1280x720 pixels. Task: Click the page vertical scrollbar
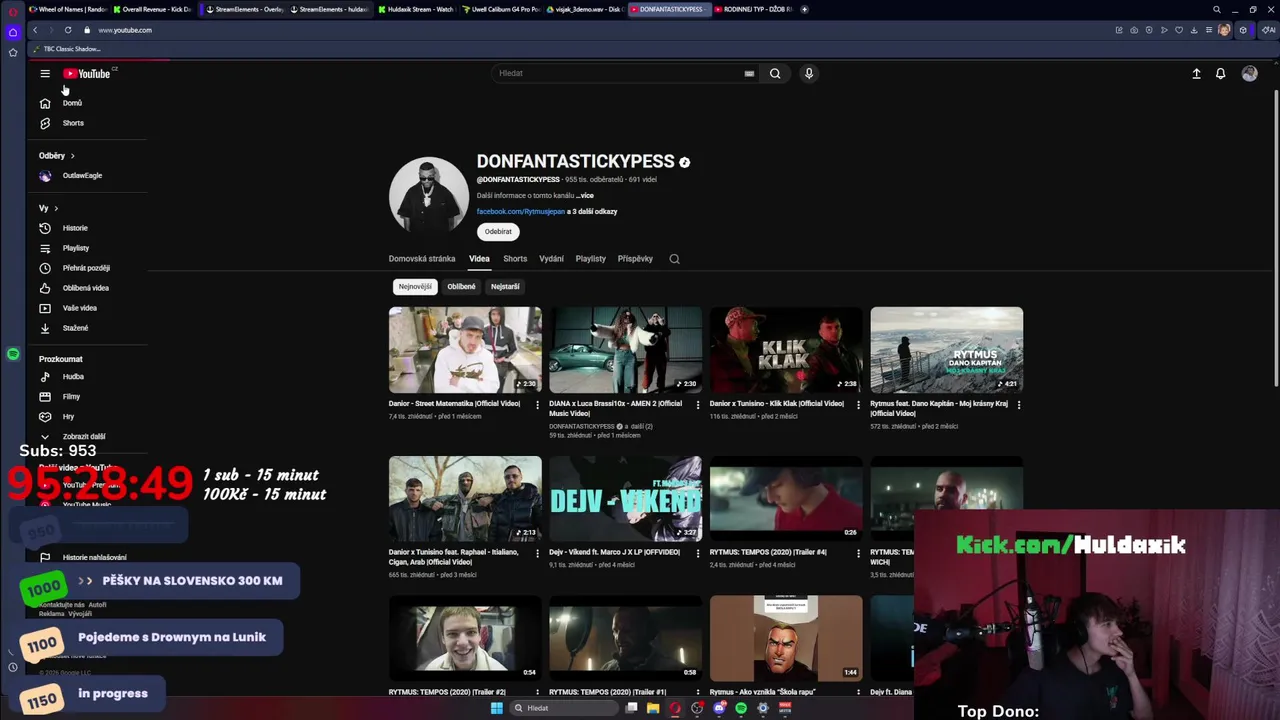1276,238
